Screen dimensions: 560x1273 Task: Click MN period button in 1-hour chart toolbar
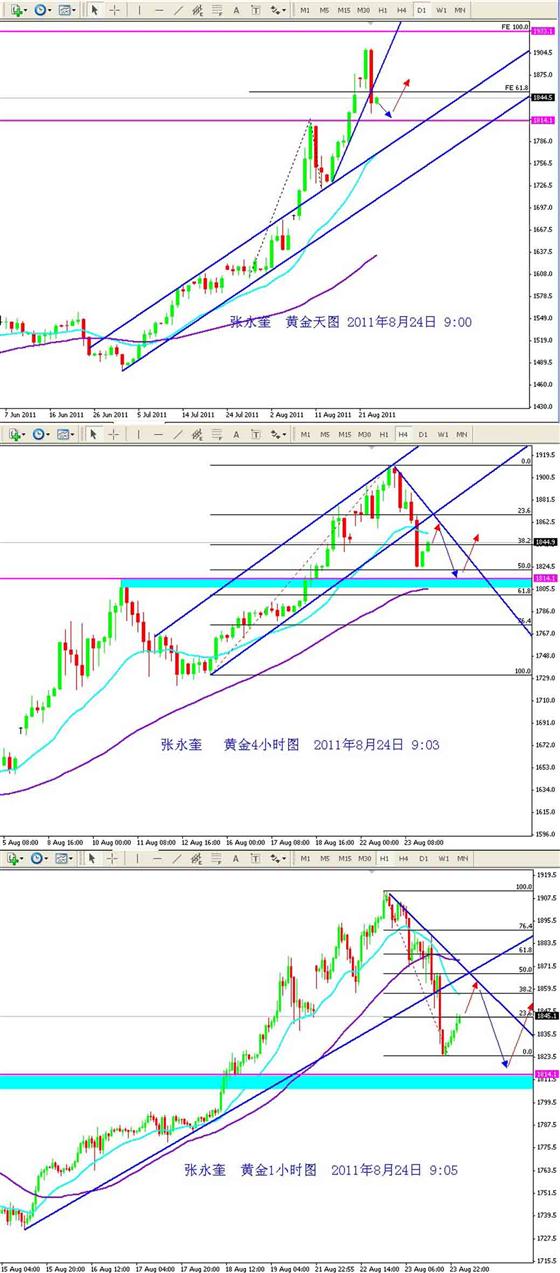pyautogui.click(x=460, y=859)
